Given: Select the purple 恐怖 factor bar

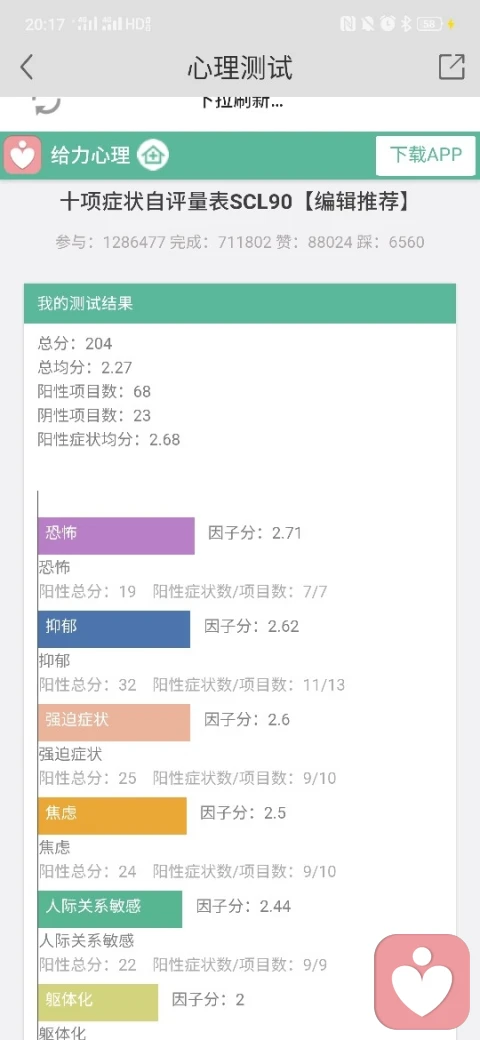Looking at the screenshot, I should (116, 536).
